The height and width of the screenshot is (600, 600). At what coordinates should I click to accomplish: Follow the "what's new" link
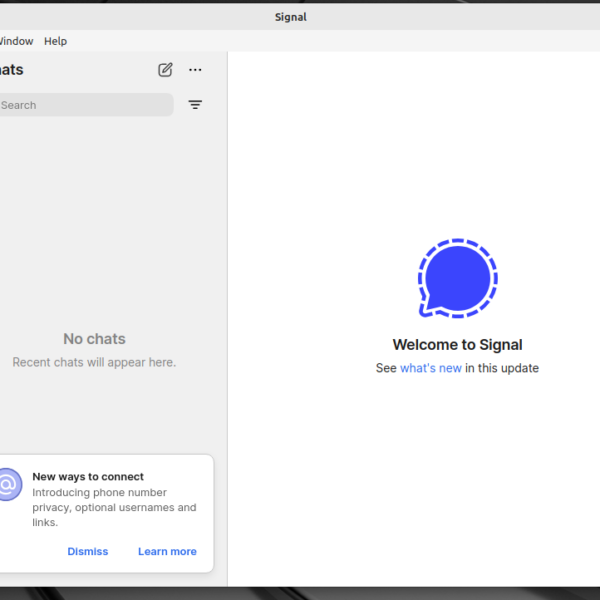tap(430, 368)
